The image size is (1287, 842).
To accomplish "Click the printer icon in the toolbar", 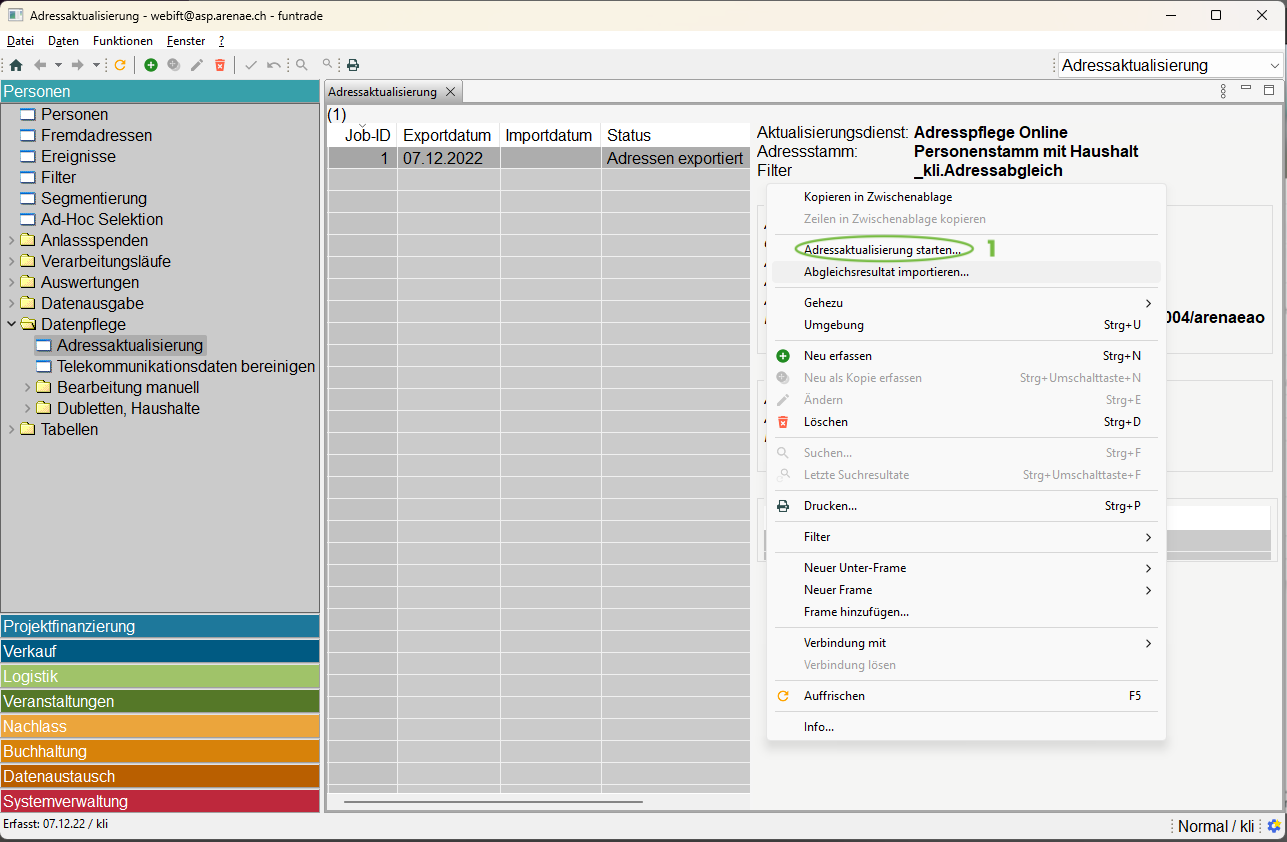I will 353,65.
